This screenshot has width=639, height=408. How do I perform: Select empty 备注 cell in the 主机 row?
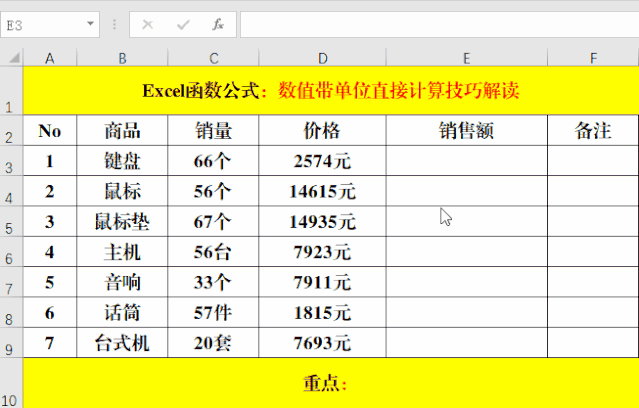click(x=593, y=252)
